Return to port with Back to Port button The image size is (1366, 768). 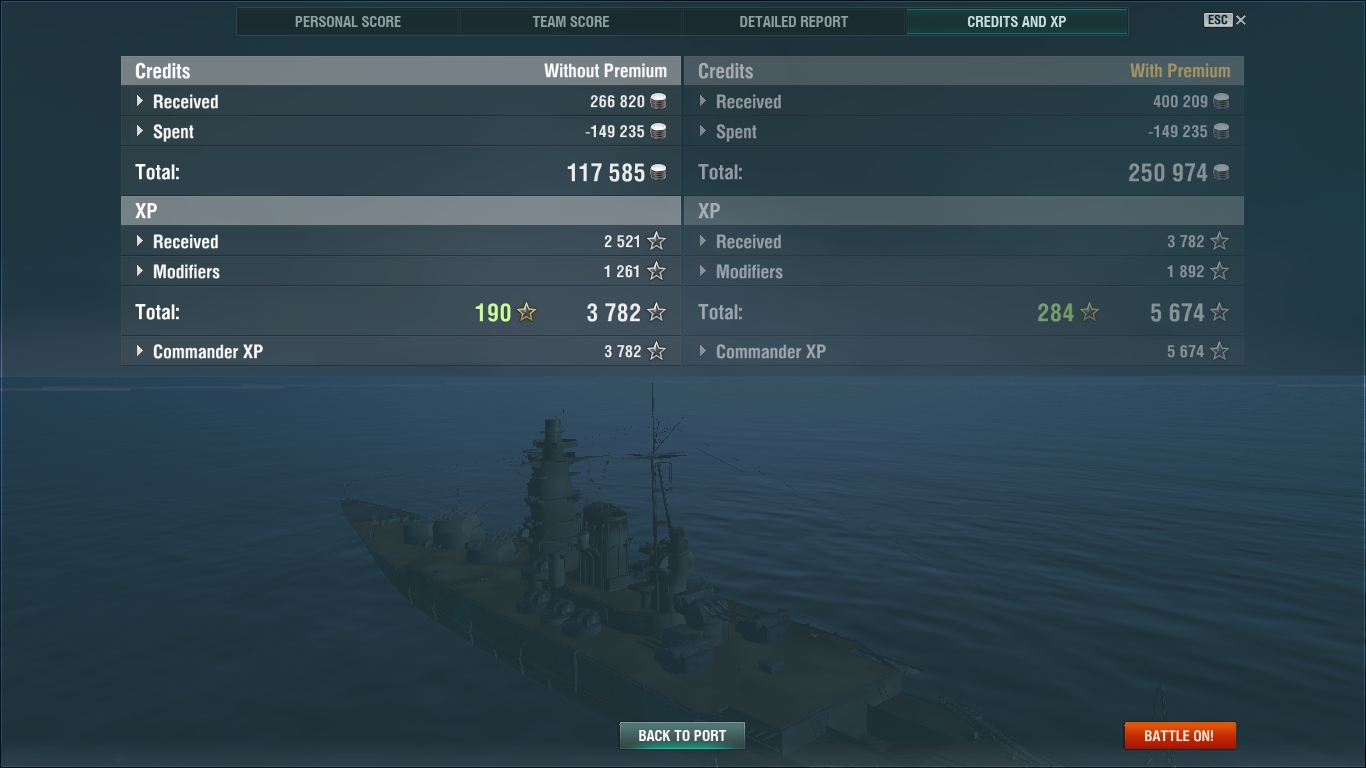click(x=682, y=735)
